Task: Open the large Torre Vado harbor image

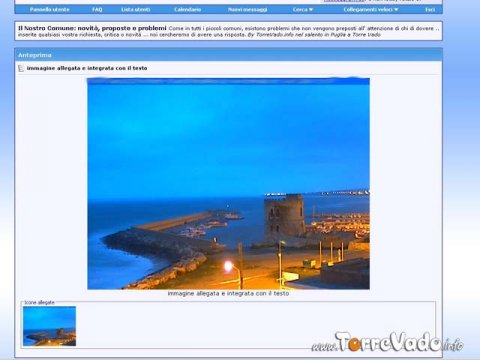Action: pos(228,183)
